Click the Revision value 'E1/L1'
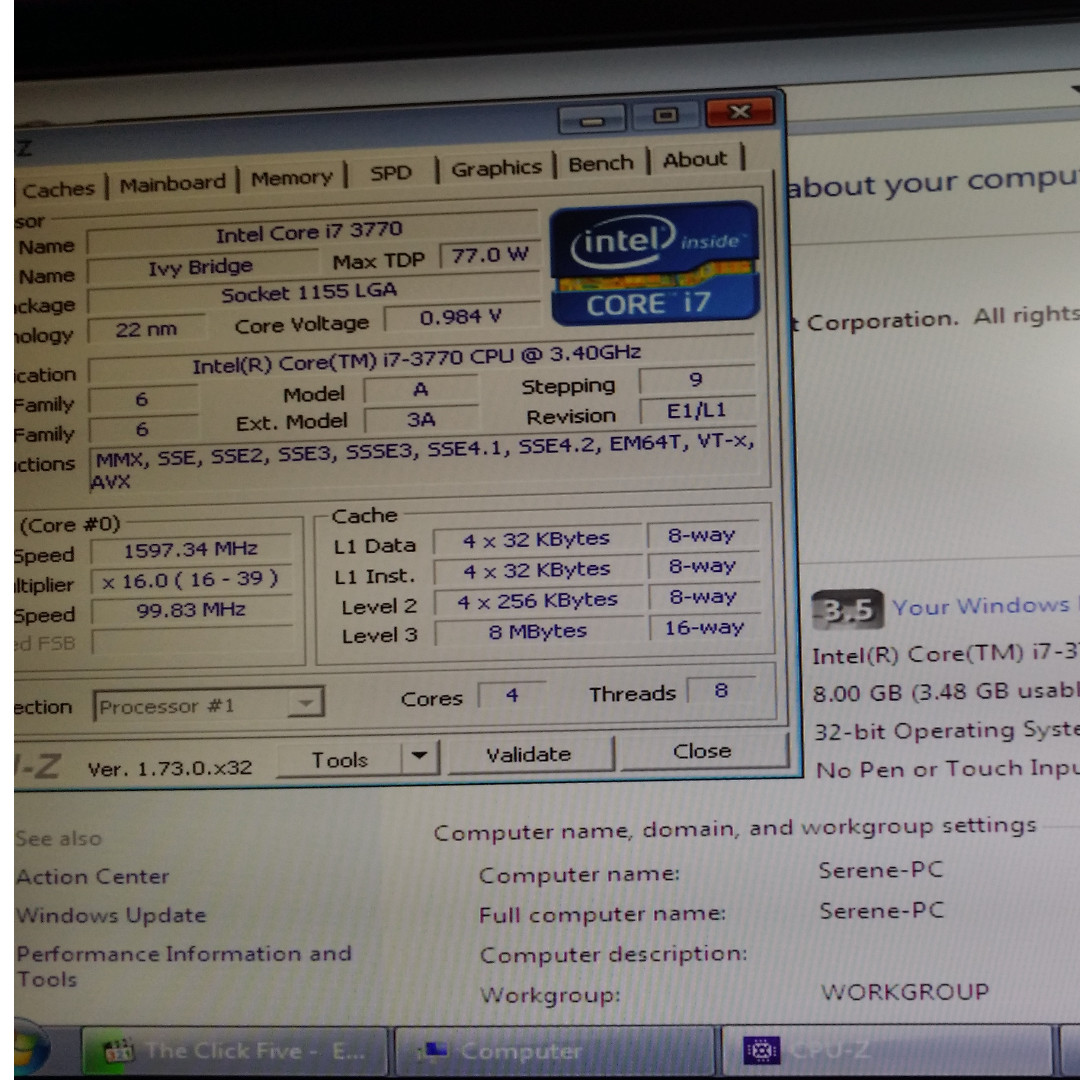Viewport: 1080px width, 1080px height. pos(697,411)
